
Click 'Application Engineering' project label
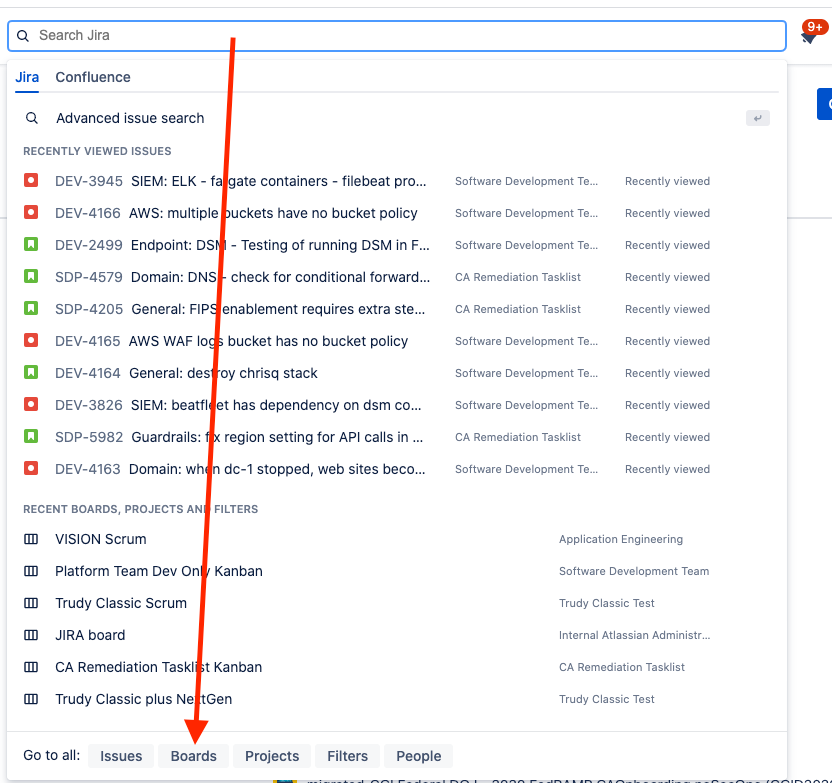click(x=621, y=539)
